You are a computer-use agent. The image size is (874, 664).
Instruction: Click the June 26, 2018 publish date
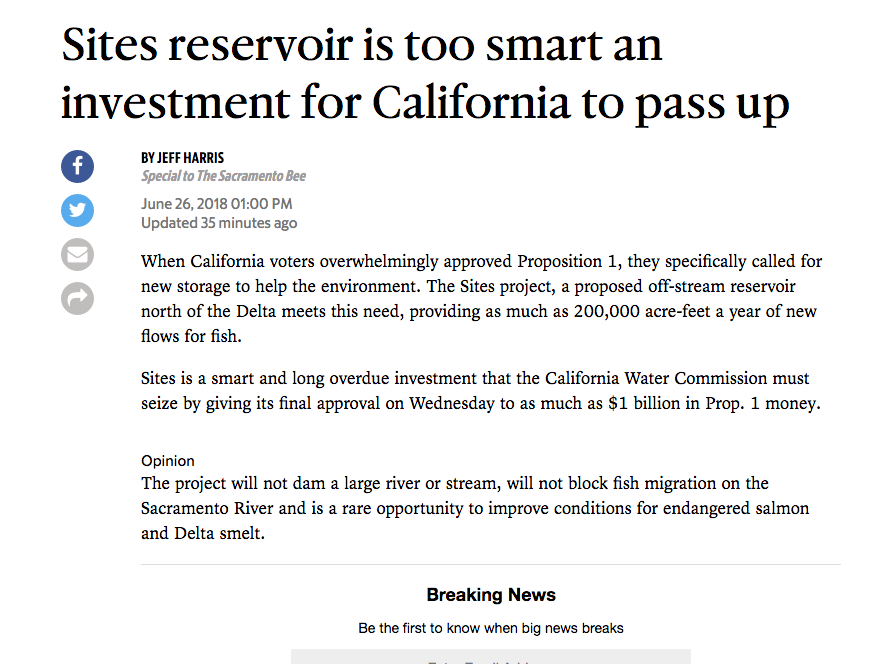(x=216, y=204)
